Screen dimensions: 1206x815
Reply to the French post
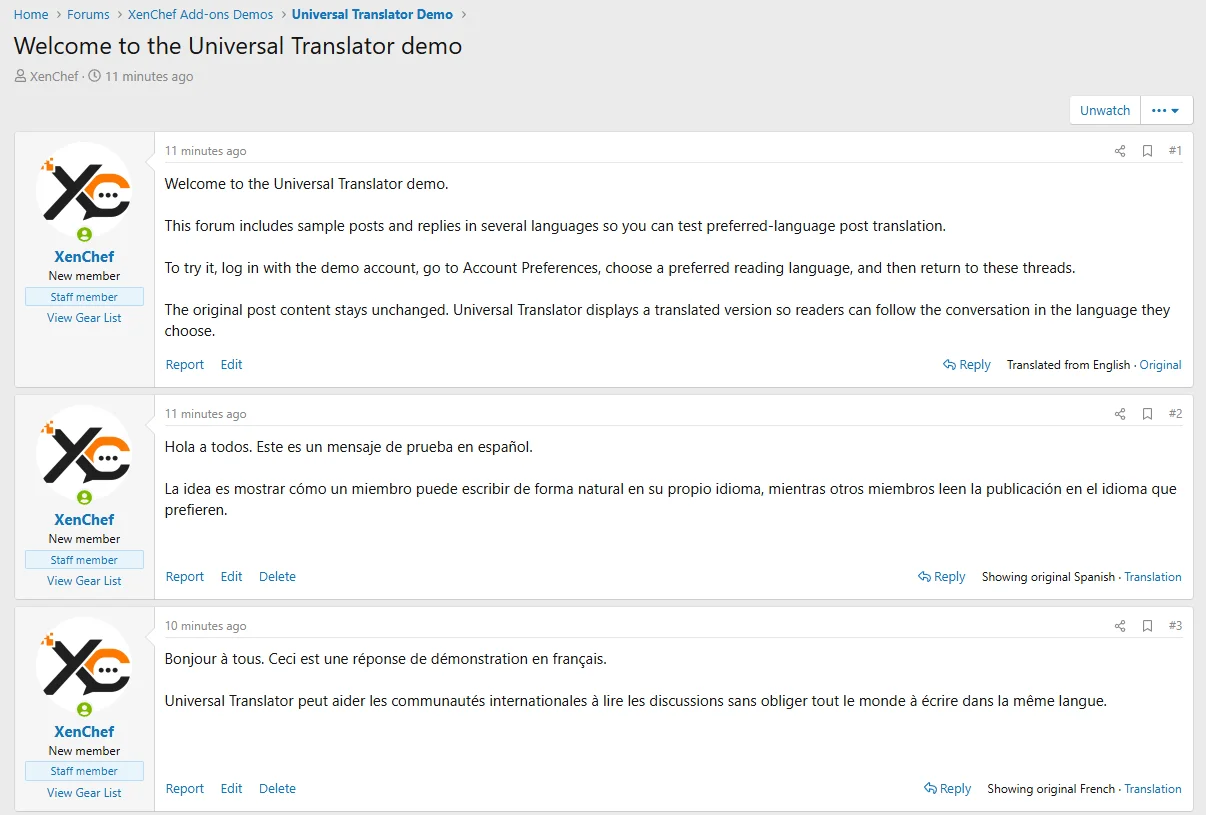pos(948,789)
